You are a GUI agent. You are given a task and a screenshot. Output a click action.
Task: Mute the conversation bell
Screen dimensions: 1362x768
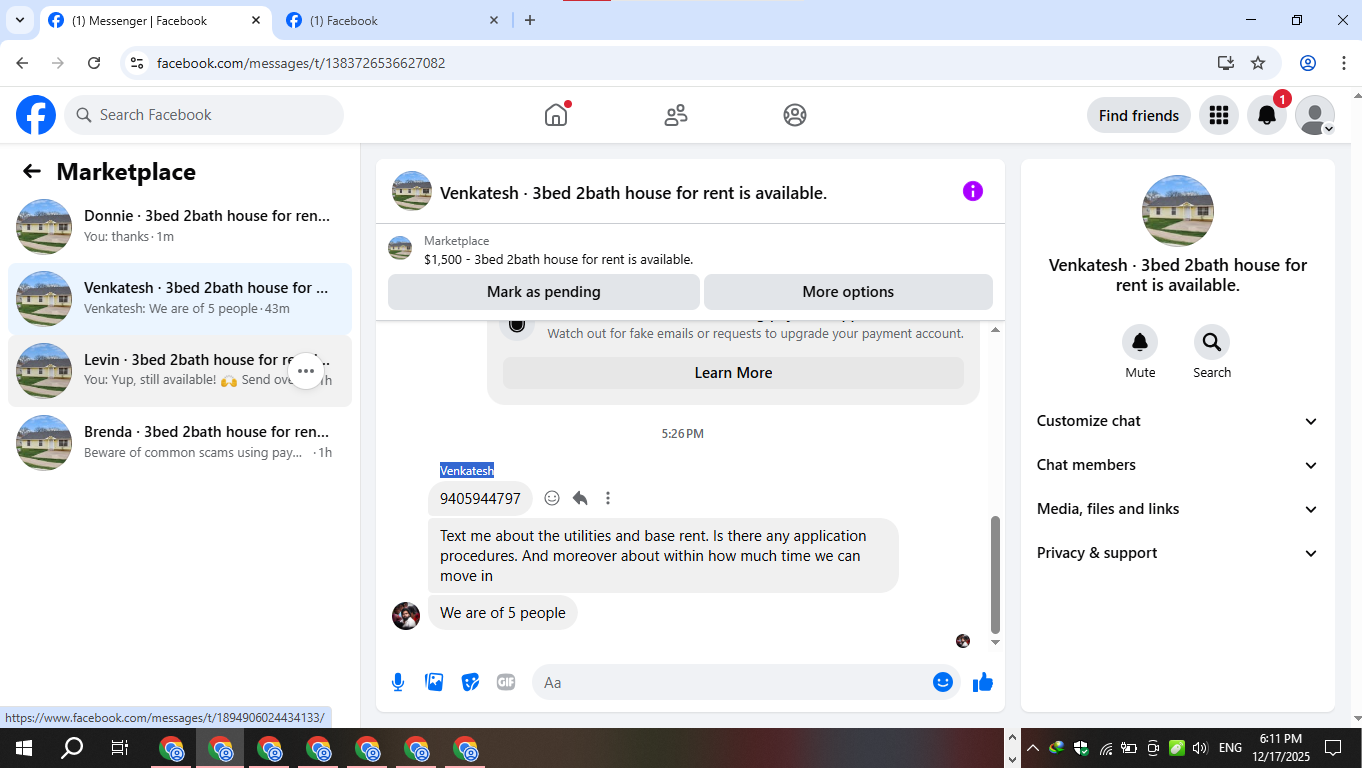(1140, 343)
